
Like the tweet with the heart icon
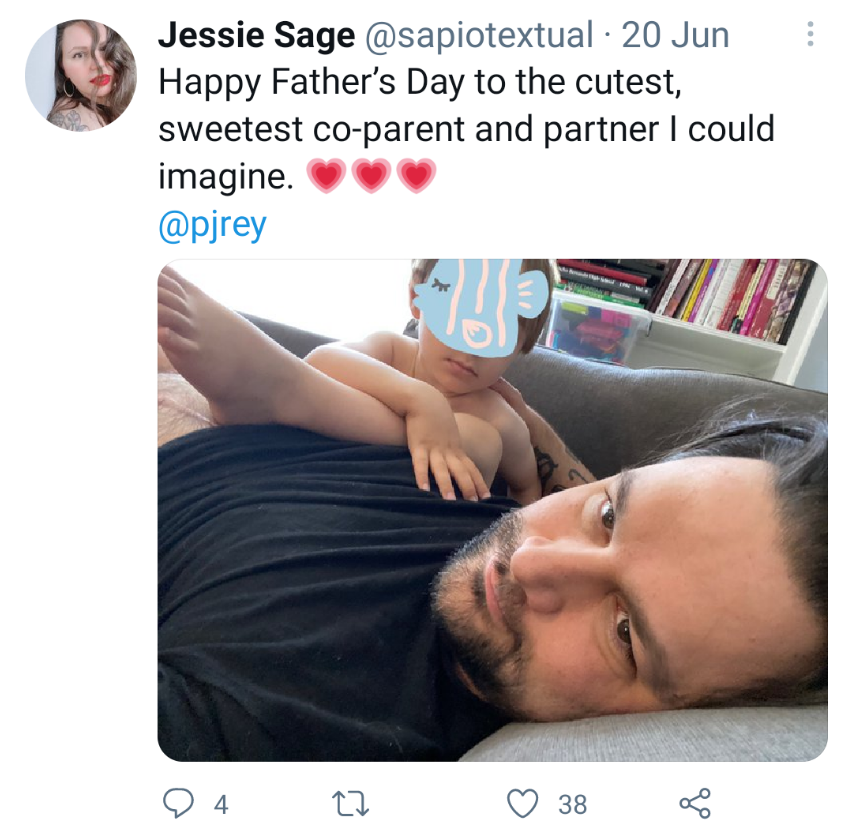[522, 803]
